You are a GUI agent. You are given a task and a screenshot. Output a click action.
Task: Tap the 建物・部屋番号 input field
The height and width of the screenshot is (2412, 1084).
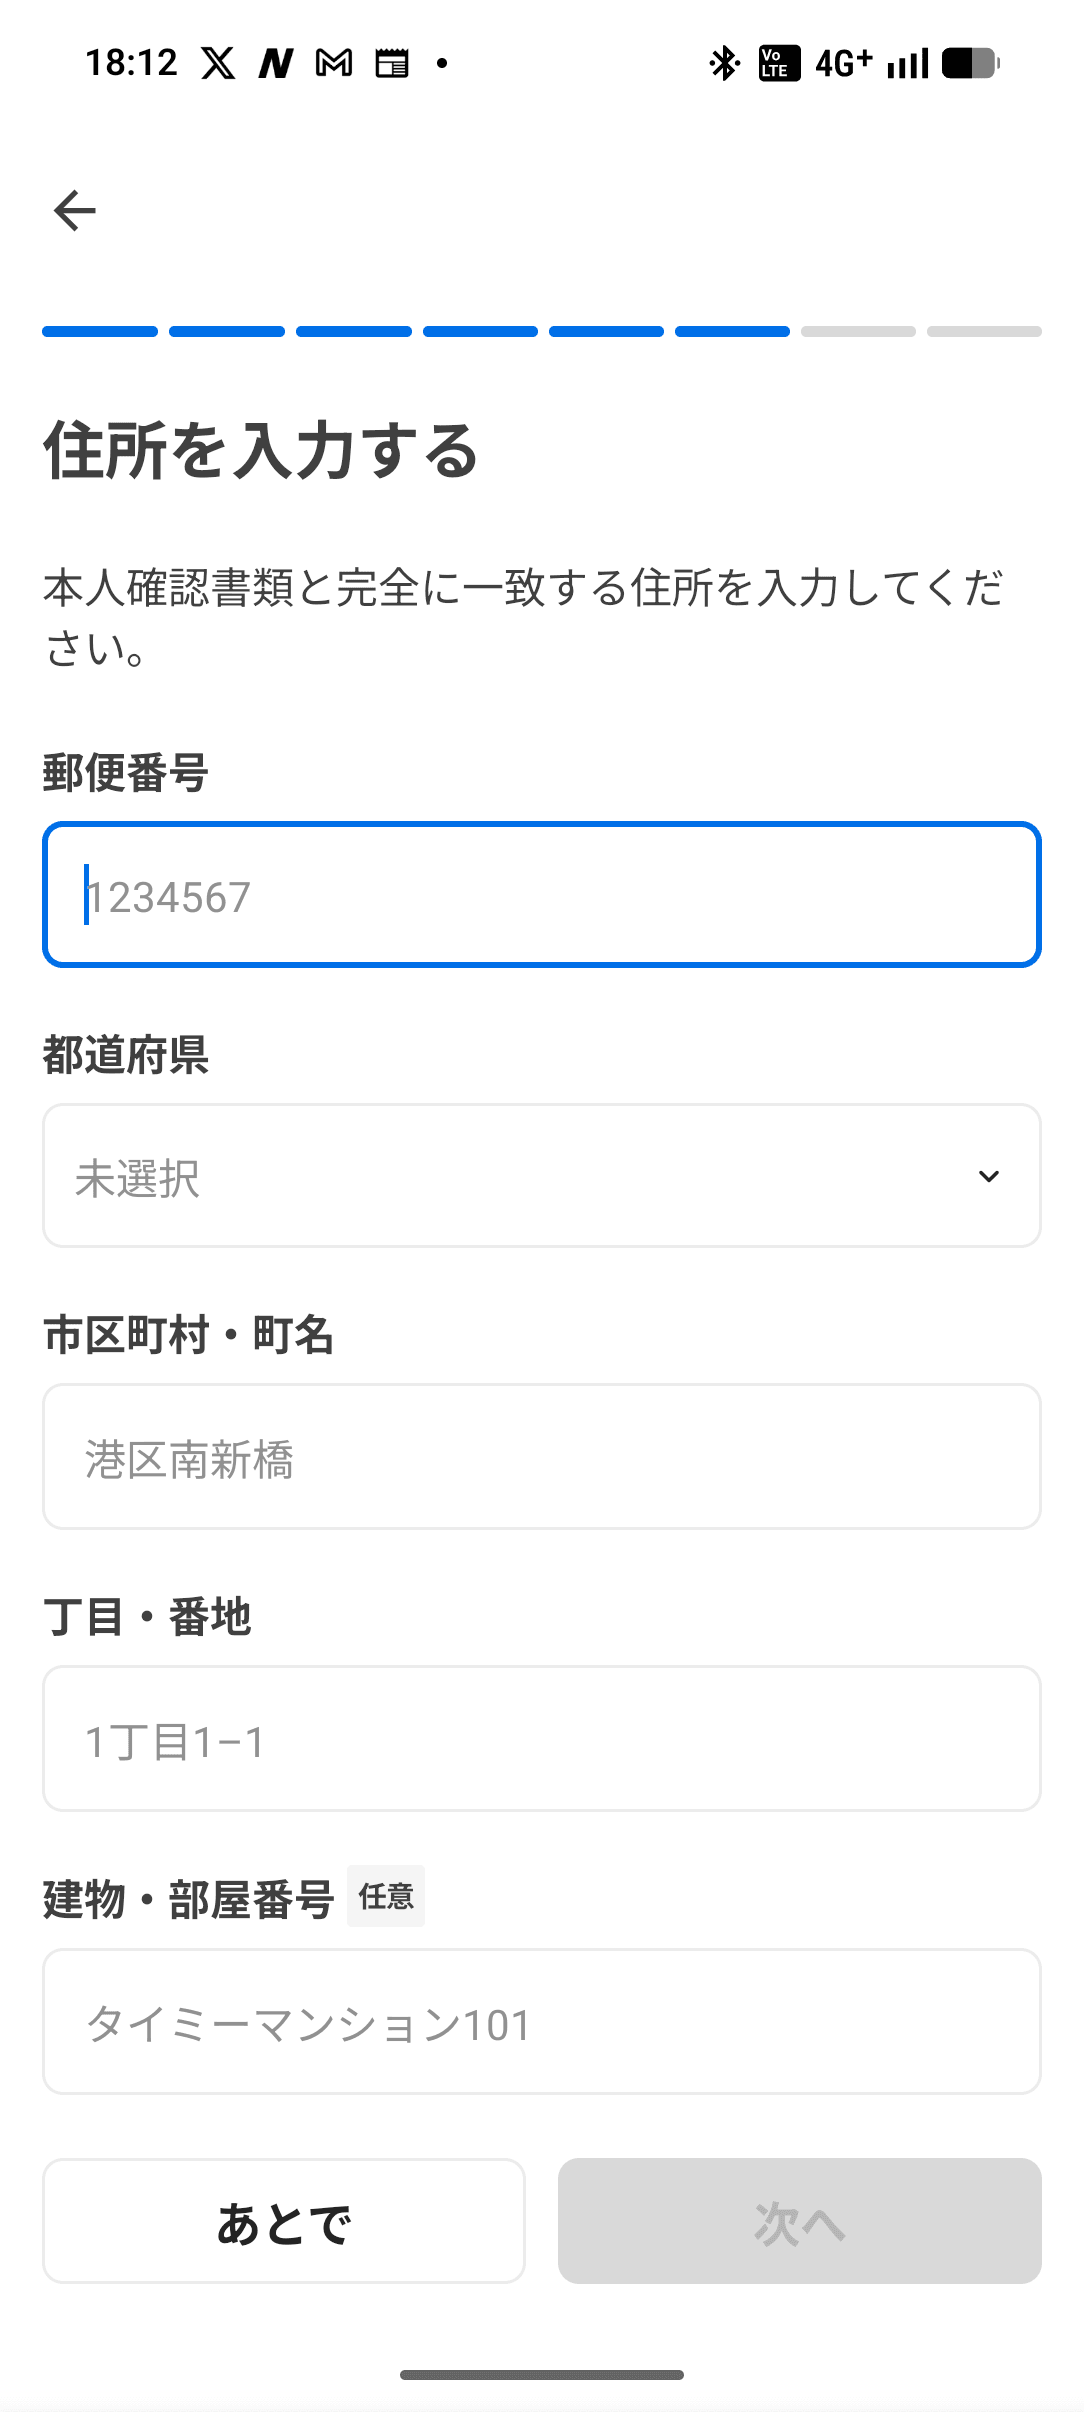[541, 2022]
